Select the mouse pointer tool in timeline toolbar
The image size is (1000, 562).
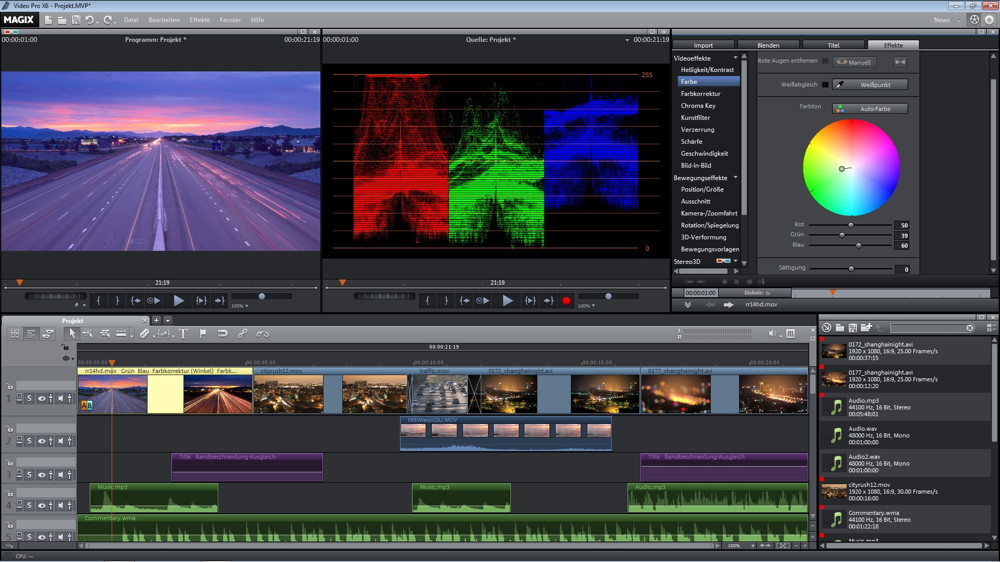(x=72, y=334)
